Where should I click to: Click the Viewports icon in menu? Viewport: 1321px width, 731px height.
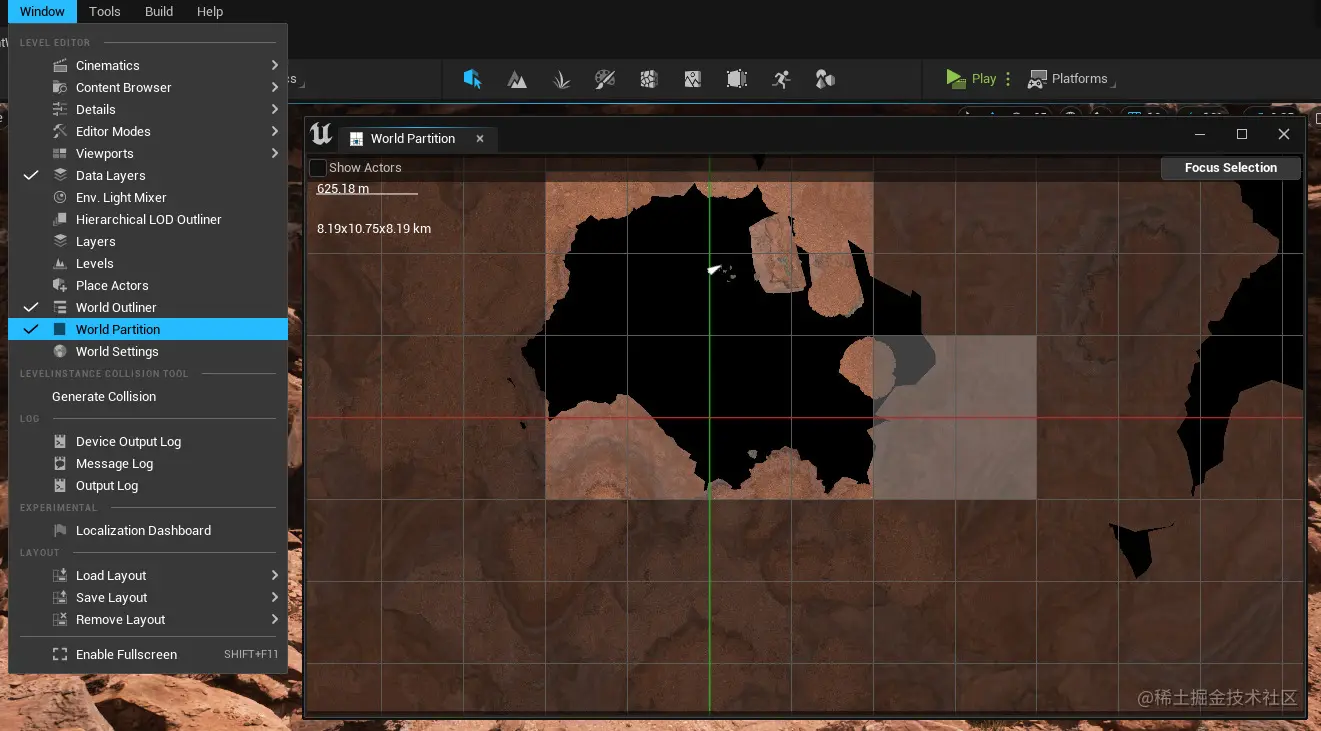[60, 153]
